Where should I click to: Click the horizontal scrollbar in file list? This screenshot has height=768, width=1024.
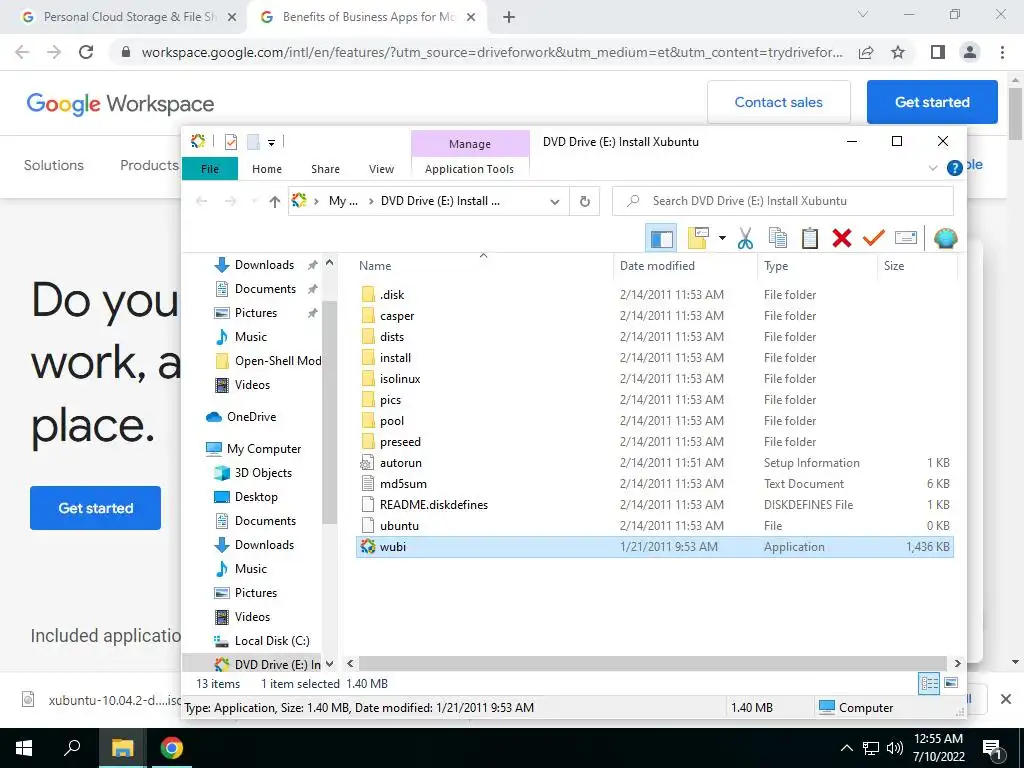(x=652, y=664)
